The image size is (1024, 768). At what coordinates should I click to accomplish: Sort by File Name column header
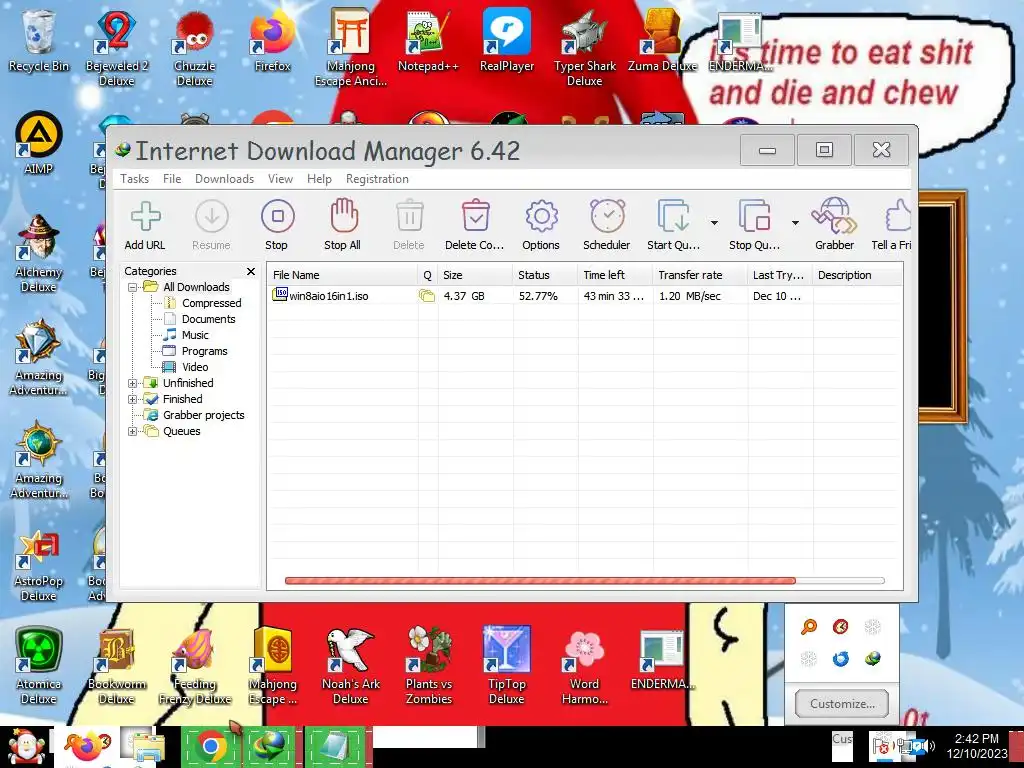click(x=342, y=275)
